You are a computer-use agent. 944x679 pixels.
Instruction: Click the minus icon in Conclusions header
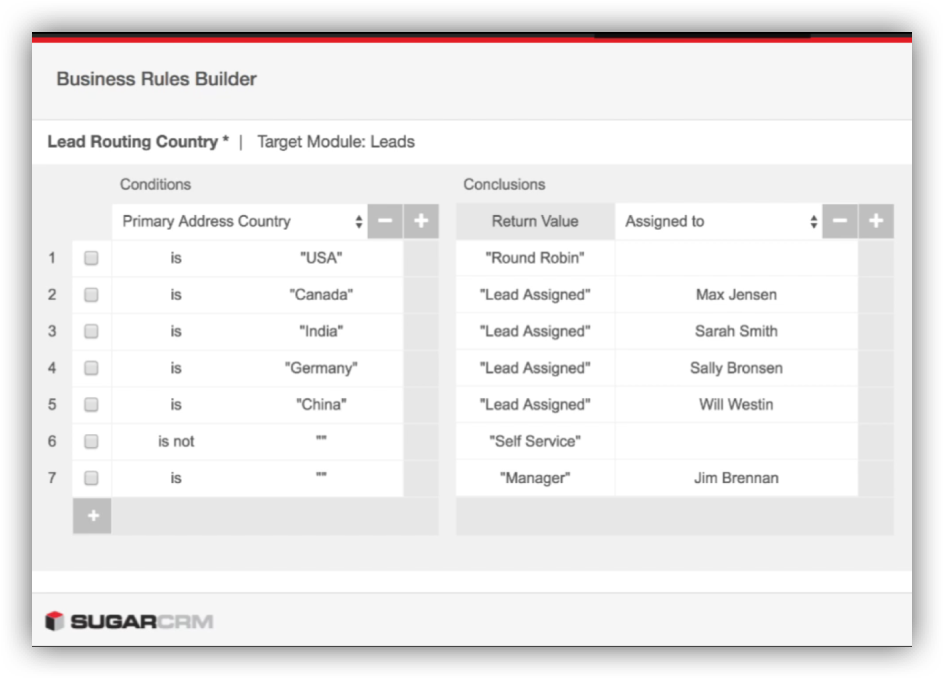[x=840, y=221]
